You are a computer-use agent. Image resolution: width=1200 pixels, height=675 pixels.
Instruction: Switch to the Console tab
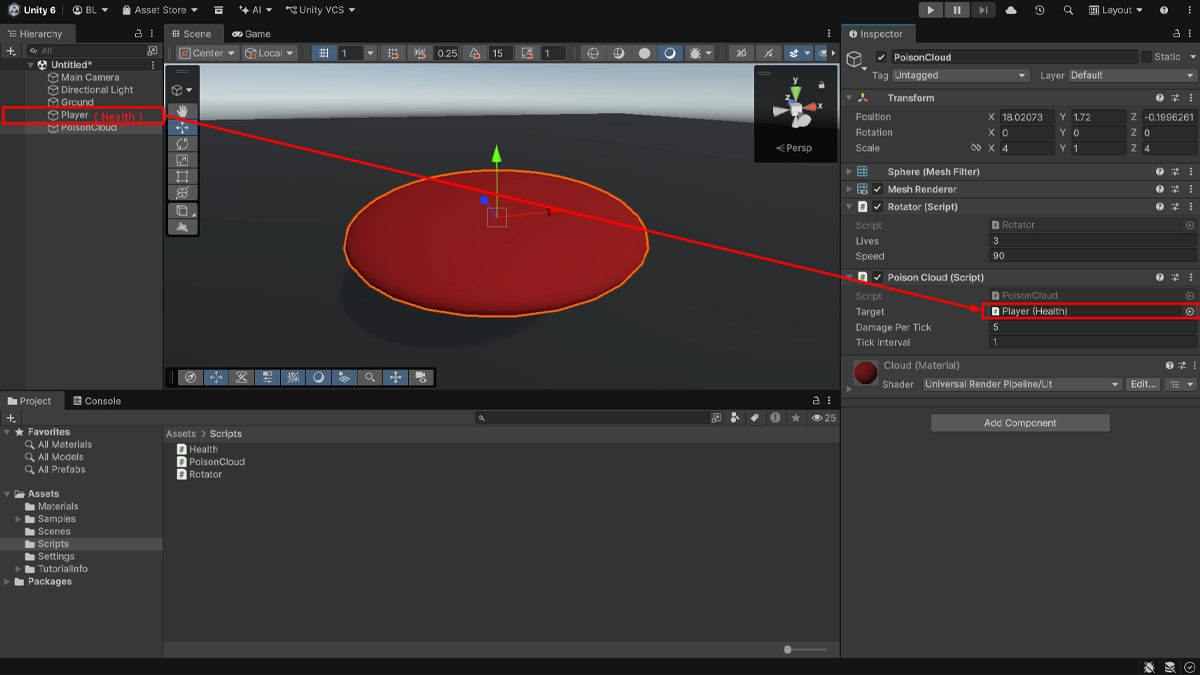95,401
